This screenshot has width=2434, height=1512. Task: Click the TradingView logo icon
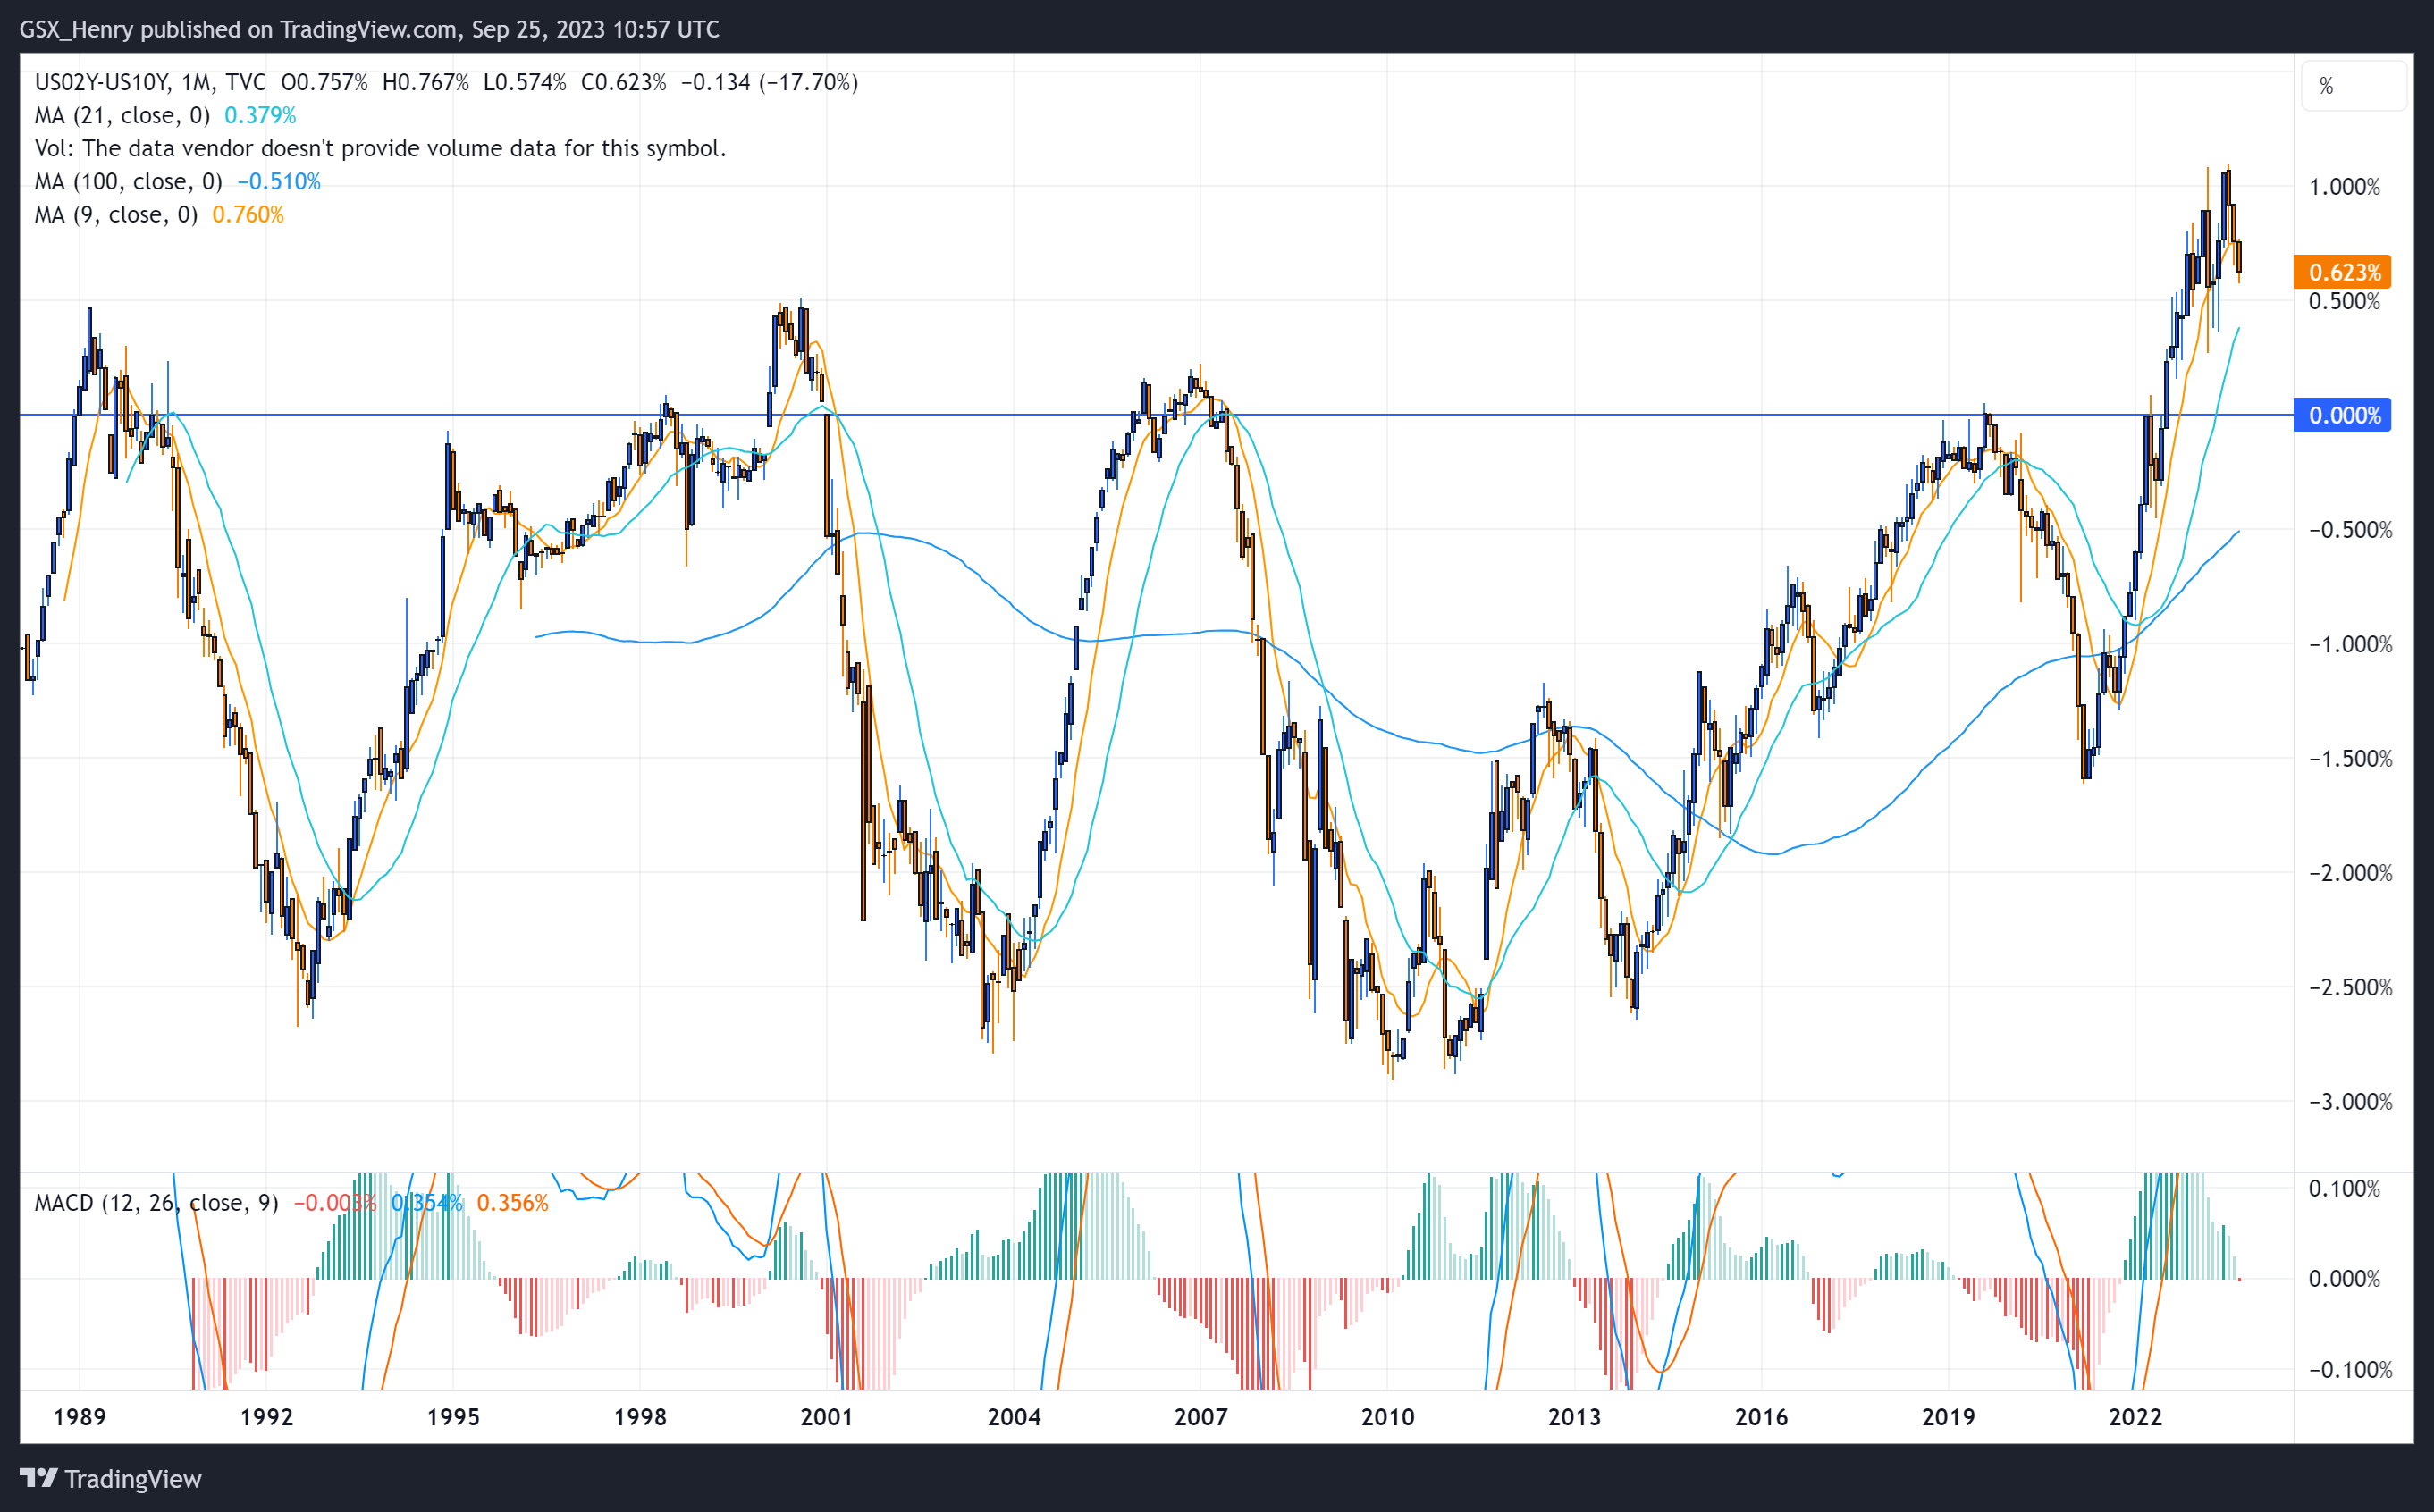click(x=38, y=1478)
